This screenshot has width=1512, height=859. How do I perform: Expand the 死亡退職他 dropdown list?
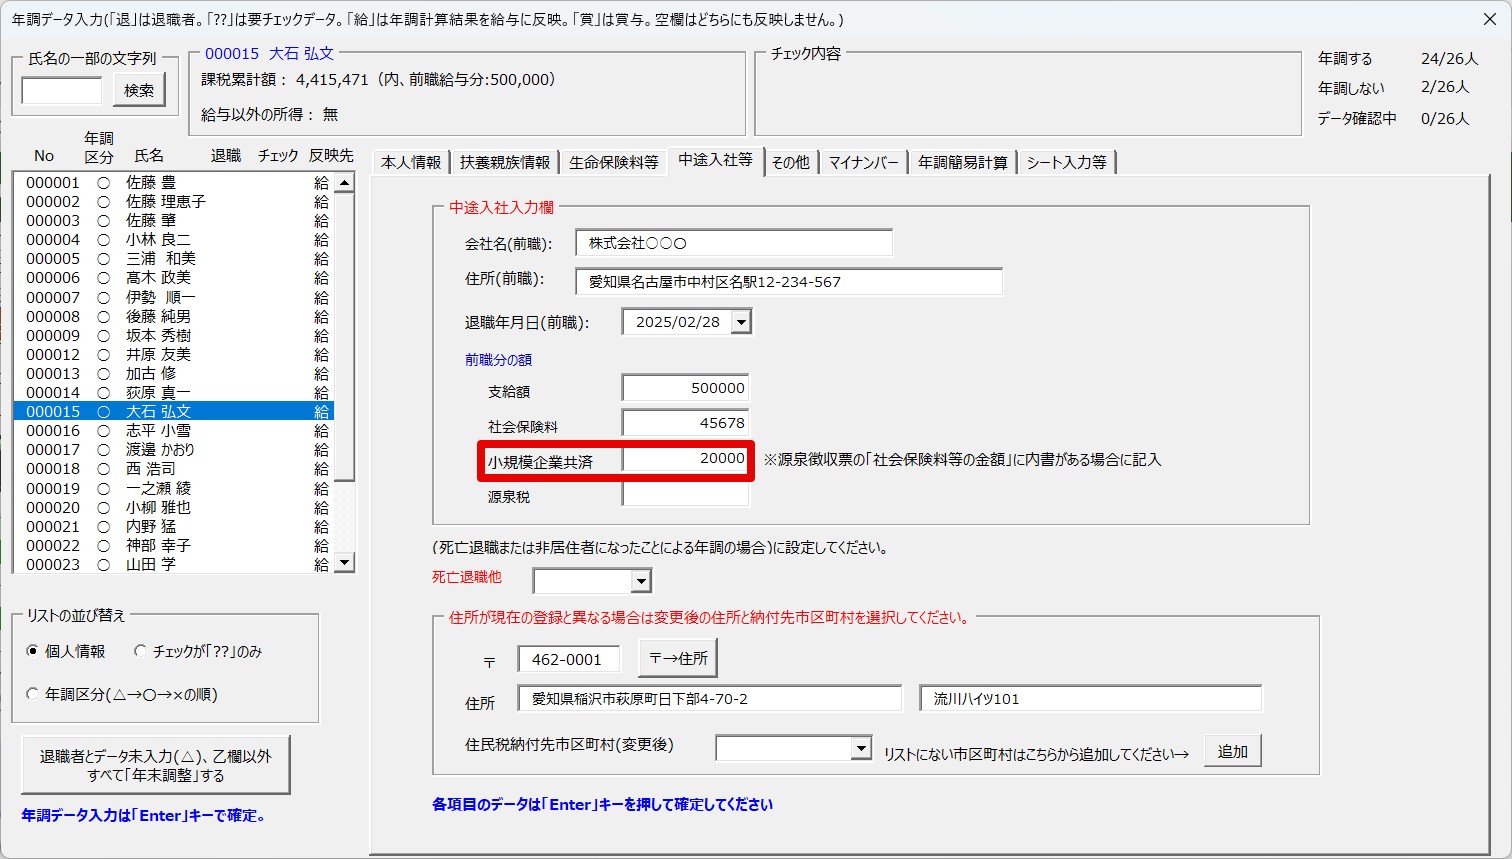(x=641, y=581)
